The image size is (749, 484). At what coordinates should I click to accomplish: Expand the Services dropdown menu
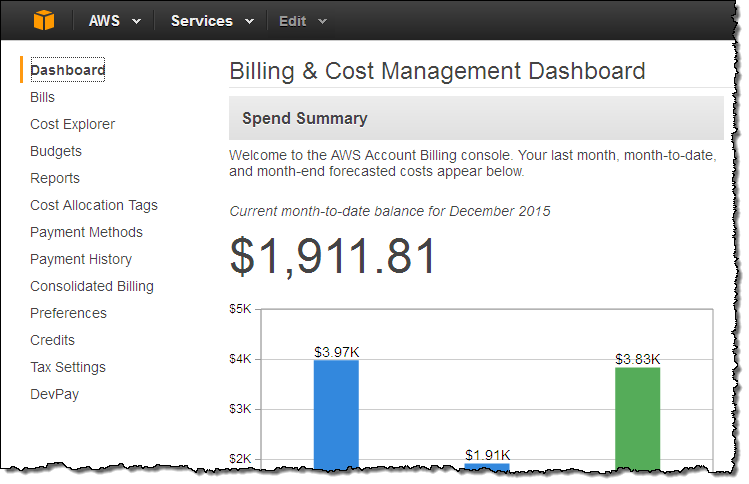pos(211,21)
